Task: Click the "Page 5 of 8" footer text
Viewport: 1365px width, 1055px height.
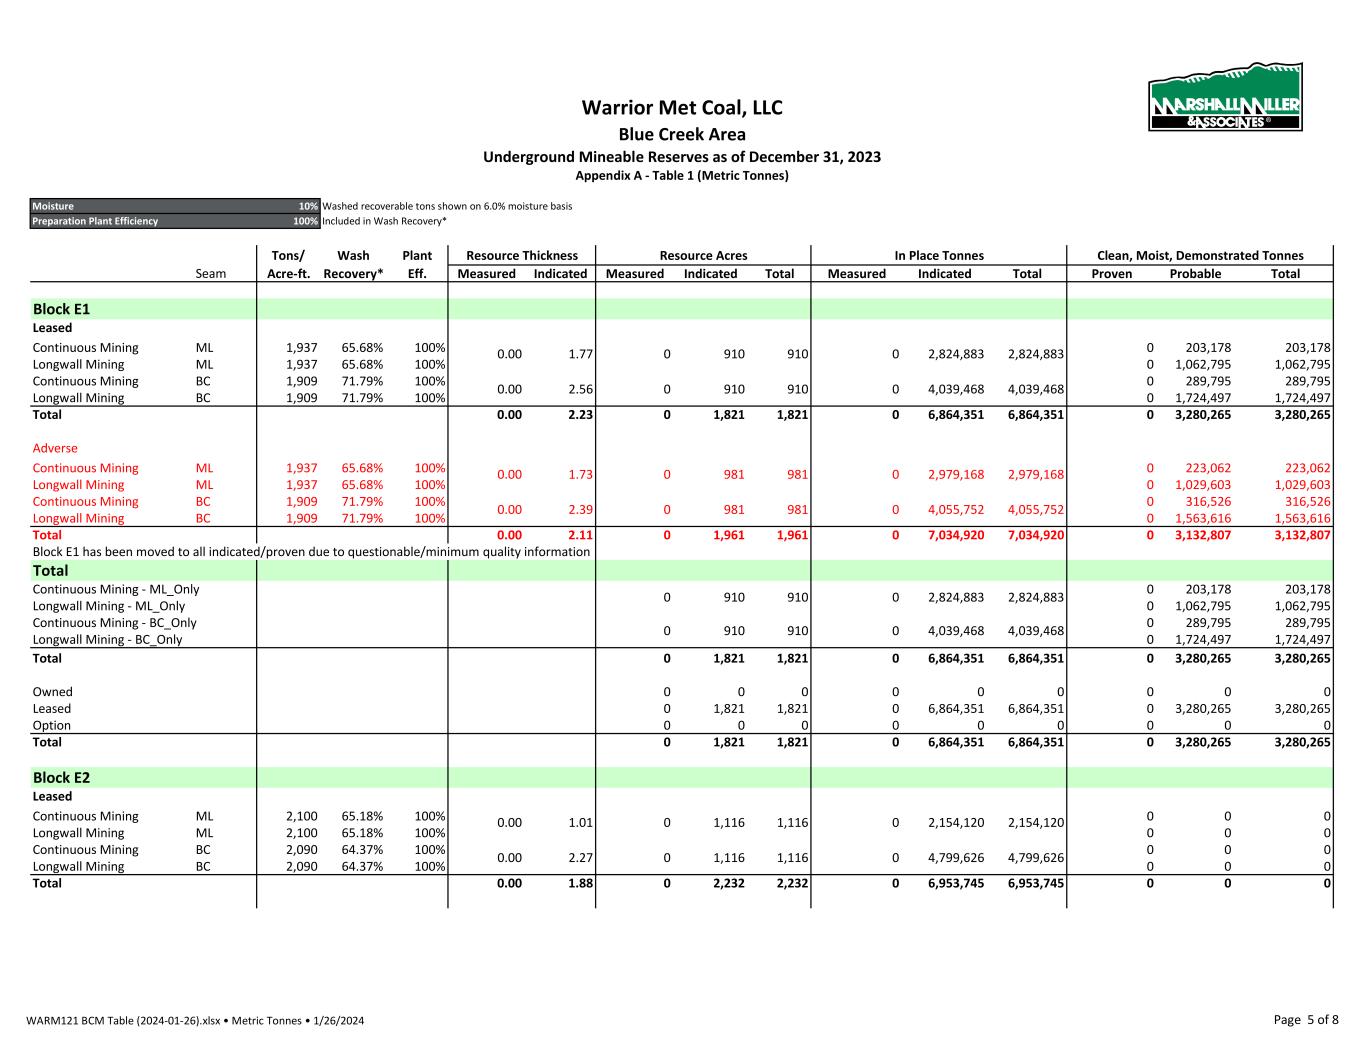Action: click(x=1305, y=1020)
